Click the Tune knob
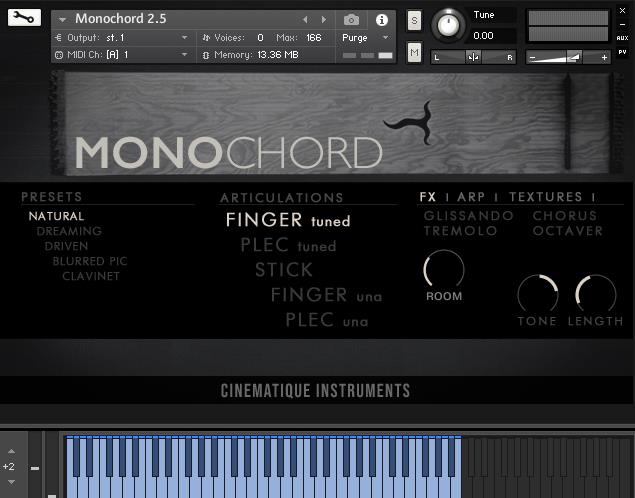The width and height of the screenshot is (635, 498). (448, 25)
